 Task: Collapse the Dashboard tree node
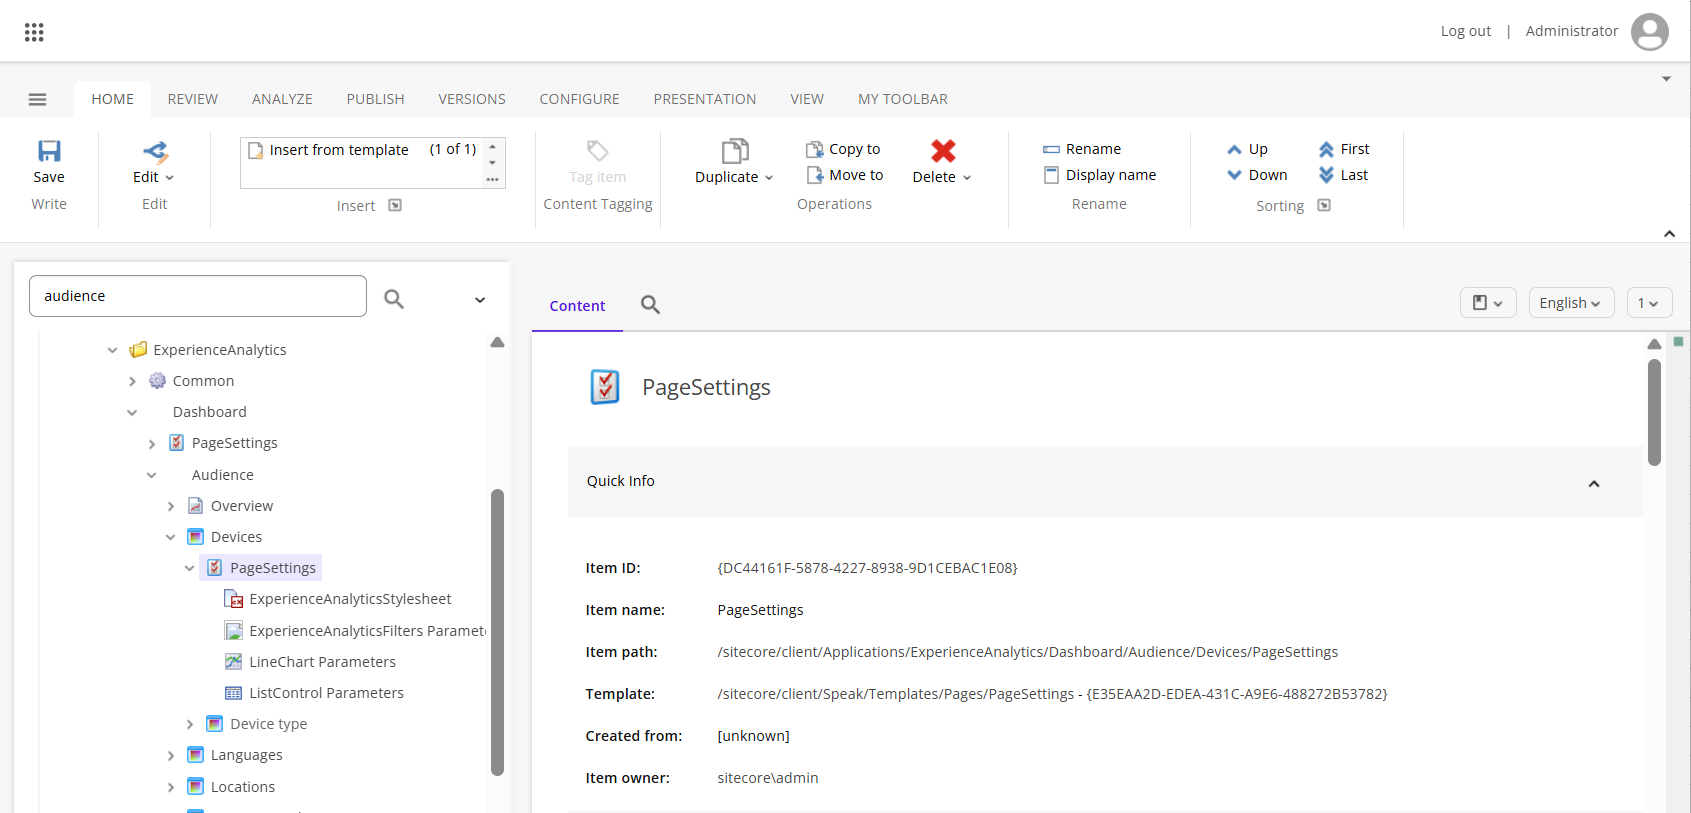click(x=132, y=412)
